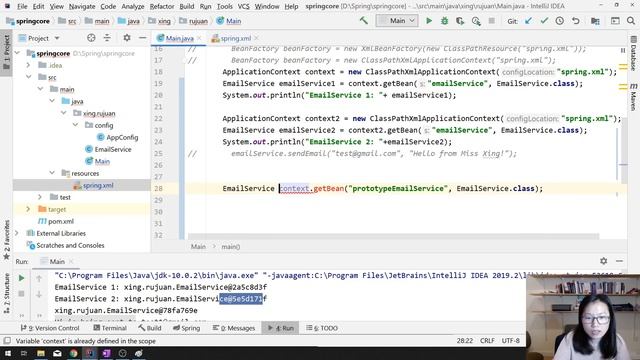The image size is (640, 360).
Task: Collapse the config package
Action: point(76,125)
